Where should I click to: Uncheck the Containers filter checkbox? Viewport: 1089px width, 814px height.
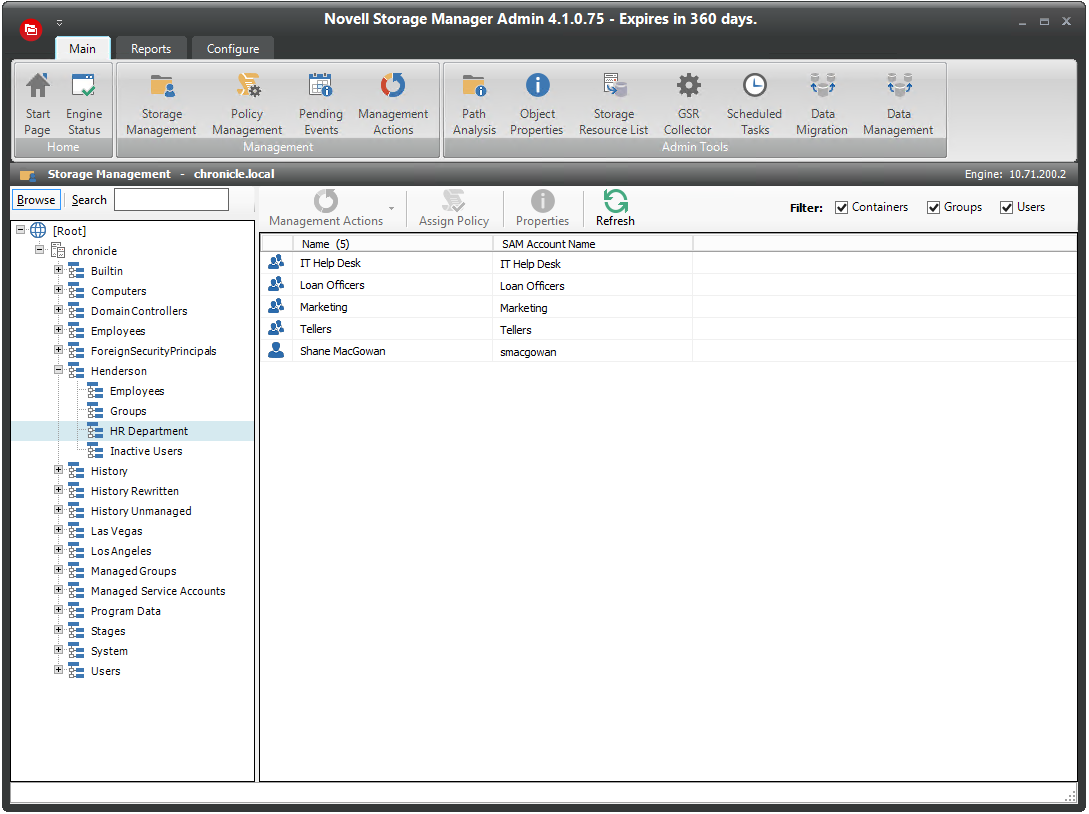[842, 208]
